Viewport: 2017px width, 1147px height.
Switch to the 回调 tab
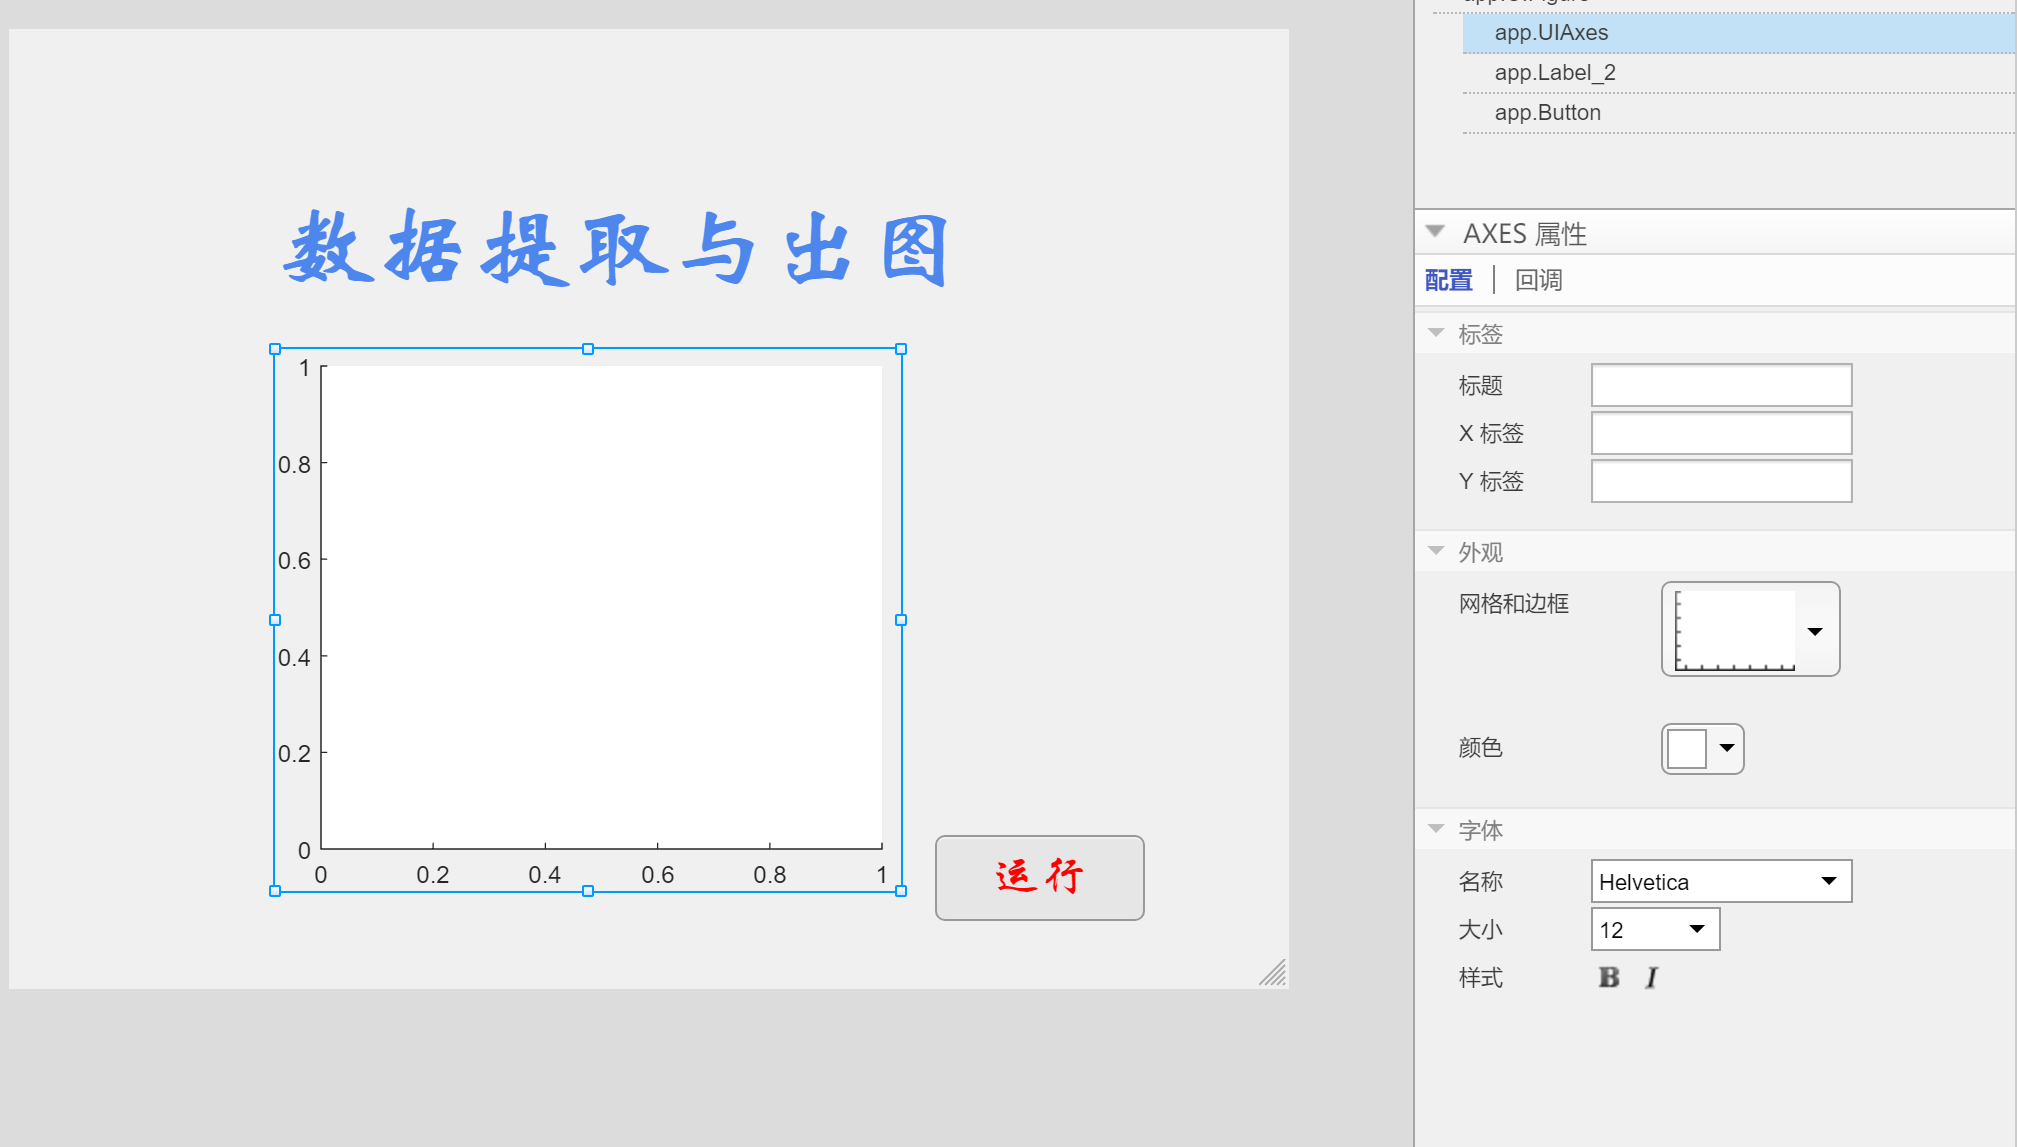tap(1538, 280)
